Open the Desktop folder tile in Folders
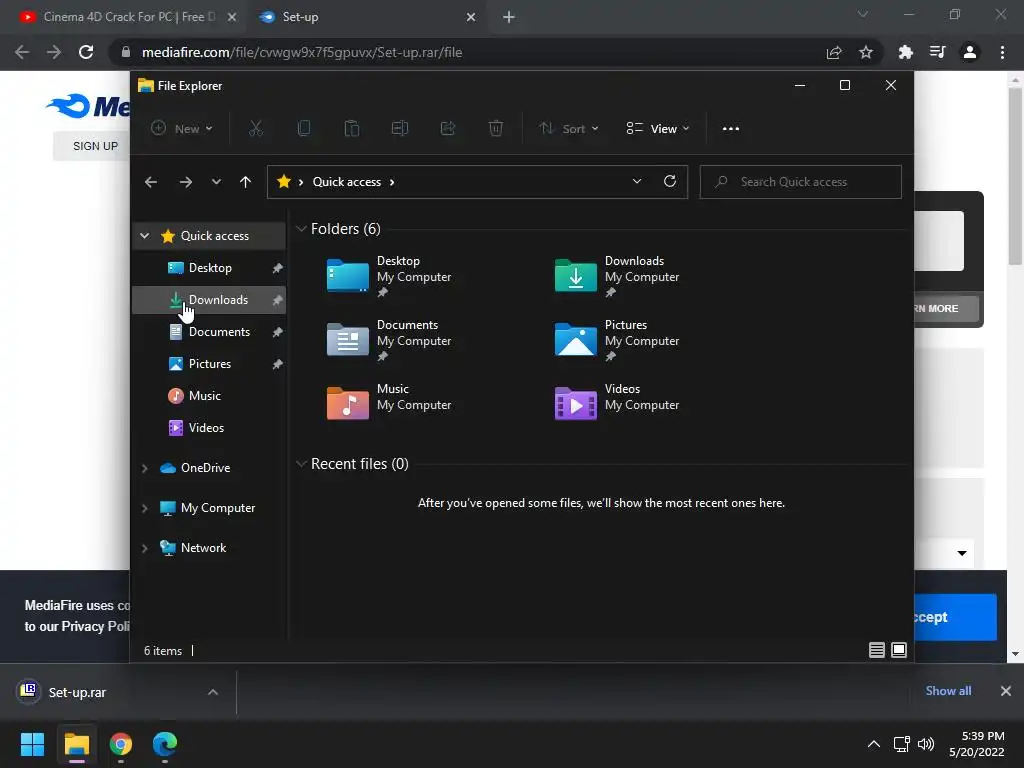 click(389, 277)
